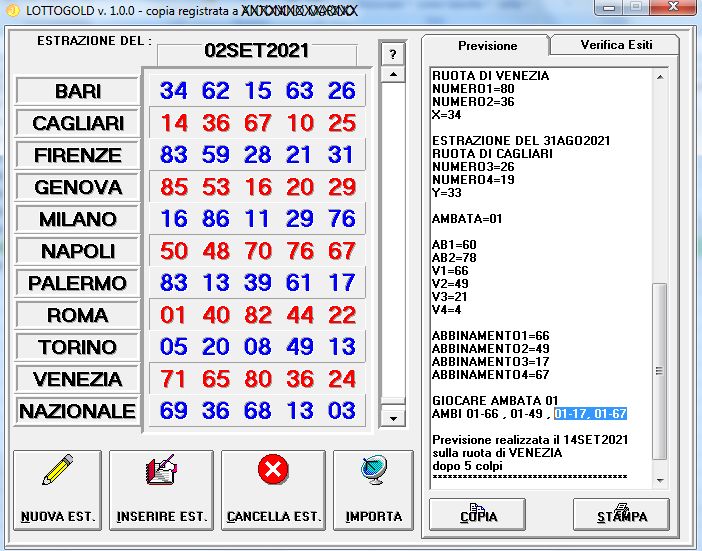Switch to the Previsione tab
This screenshot has height=551, width=702.
pyautogui.click(x=487, y=46)
